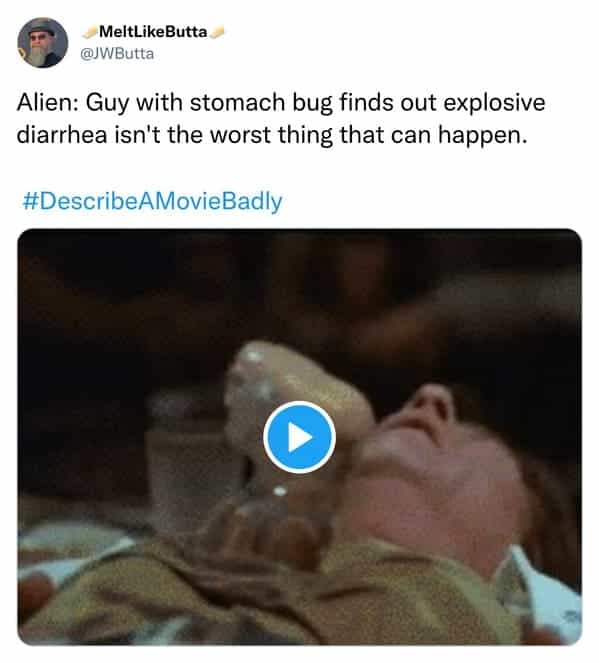Click the butter emoji before MeltLikeButta
This screenshot has width=599, height=663.
(90, 32)
